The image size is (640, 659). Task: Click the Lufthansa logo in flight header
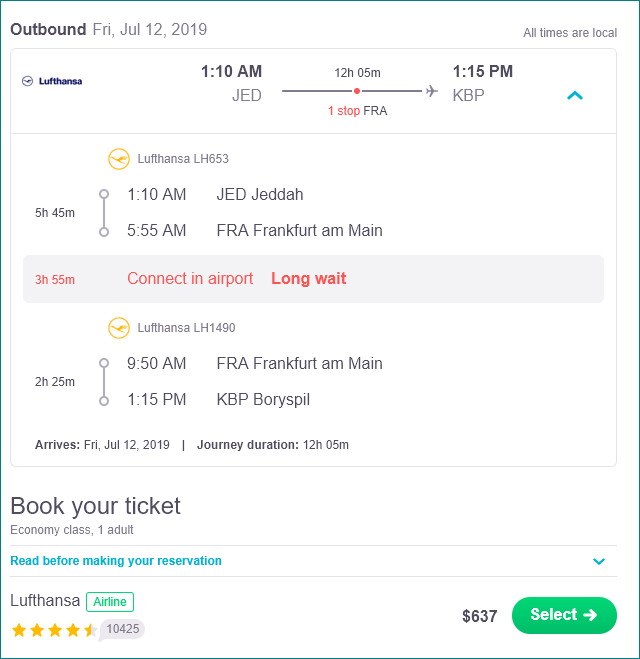[52, 81]
